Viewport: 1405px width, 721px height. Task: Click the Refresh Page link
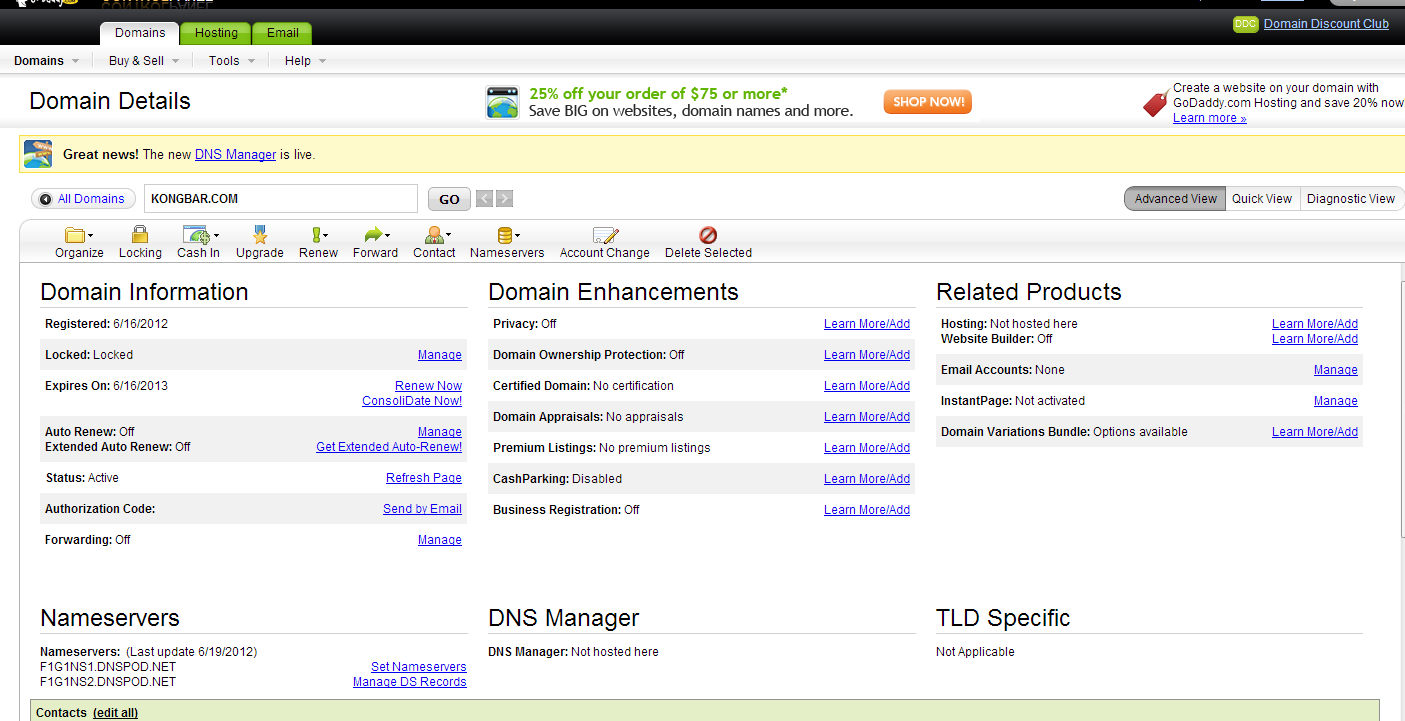coord(424,478)
